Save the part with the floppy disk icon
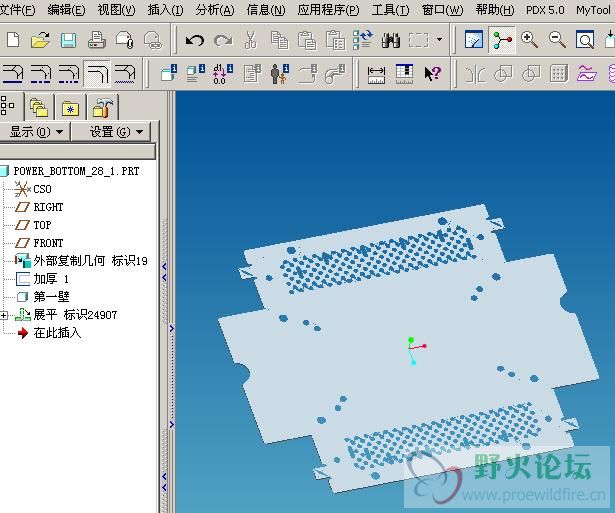This screenshot has width=615, height=513. [69, 40]
